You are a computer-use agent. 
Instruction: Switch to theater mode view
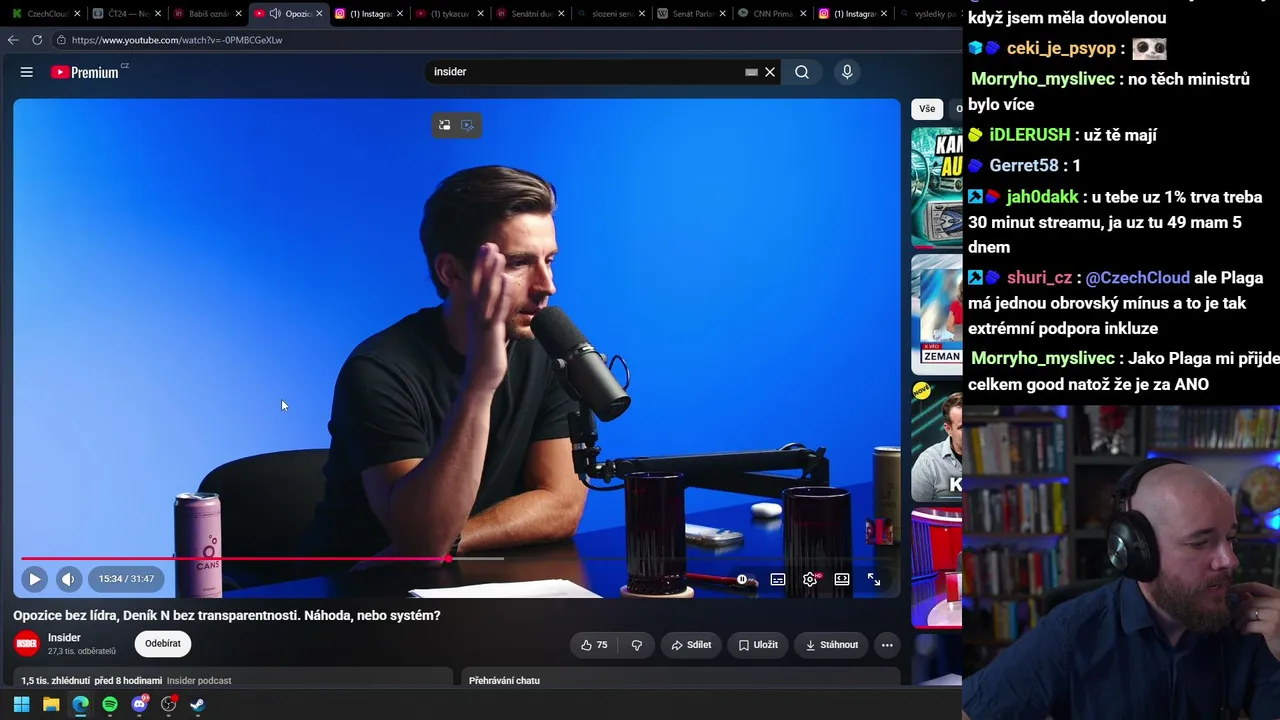(x=842, y=579)
